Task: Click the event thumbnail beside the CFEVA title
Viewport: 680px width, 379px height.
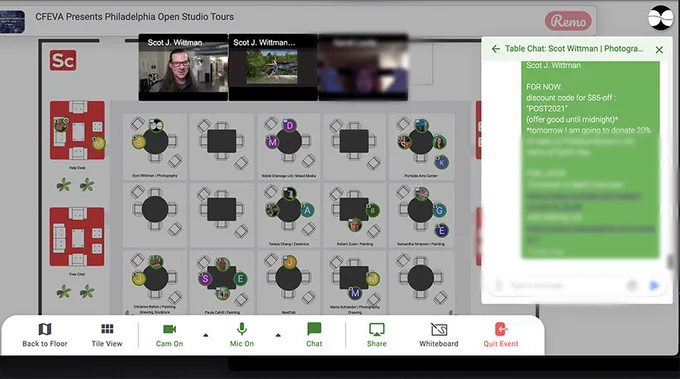Action: (12, 22)
